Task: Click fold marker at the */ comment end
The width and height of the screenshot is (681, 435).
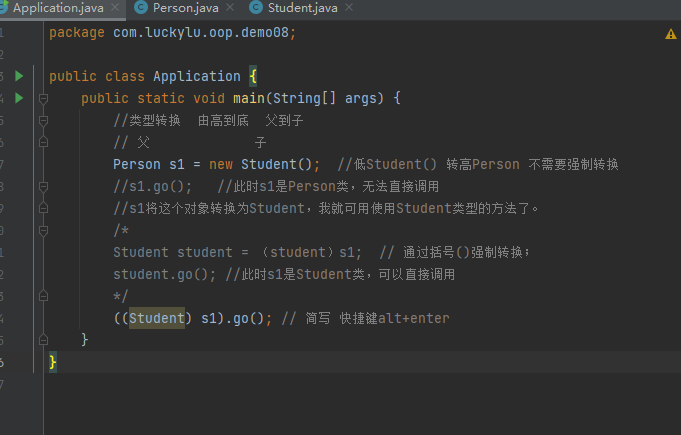Action: pos(43,296)
